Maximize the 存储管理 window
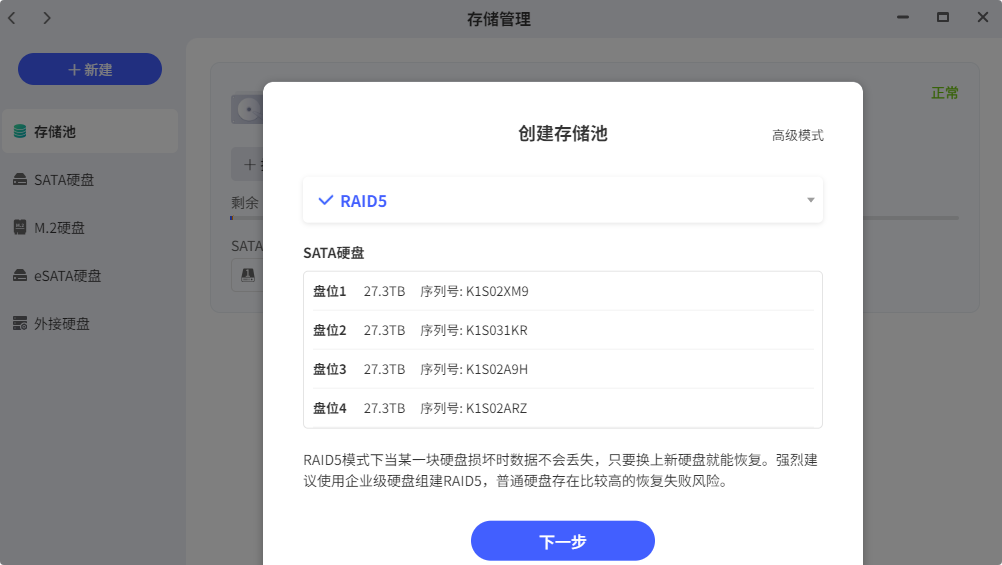This screenshot has height=565, width=1002. tap(942, 18)
